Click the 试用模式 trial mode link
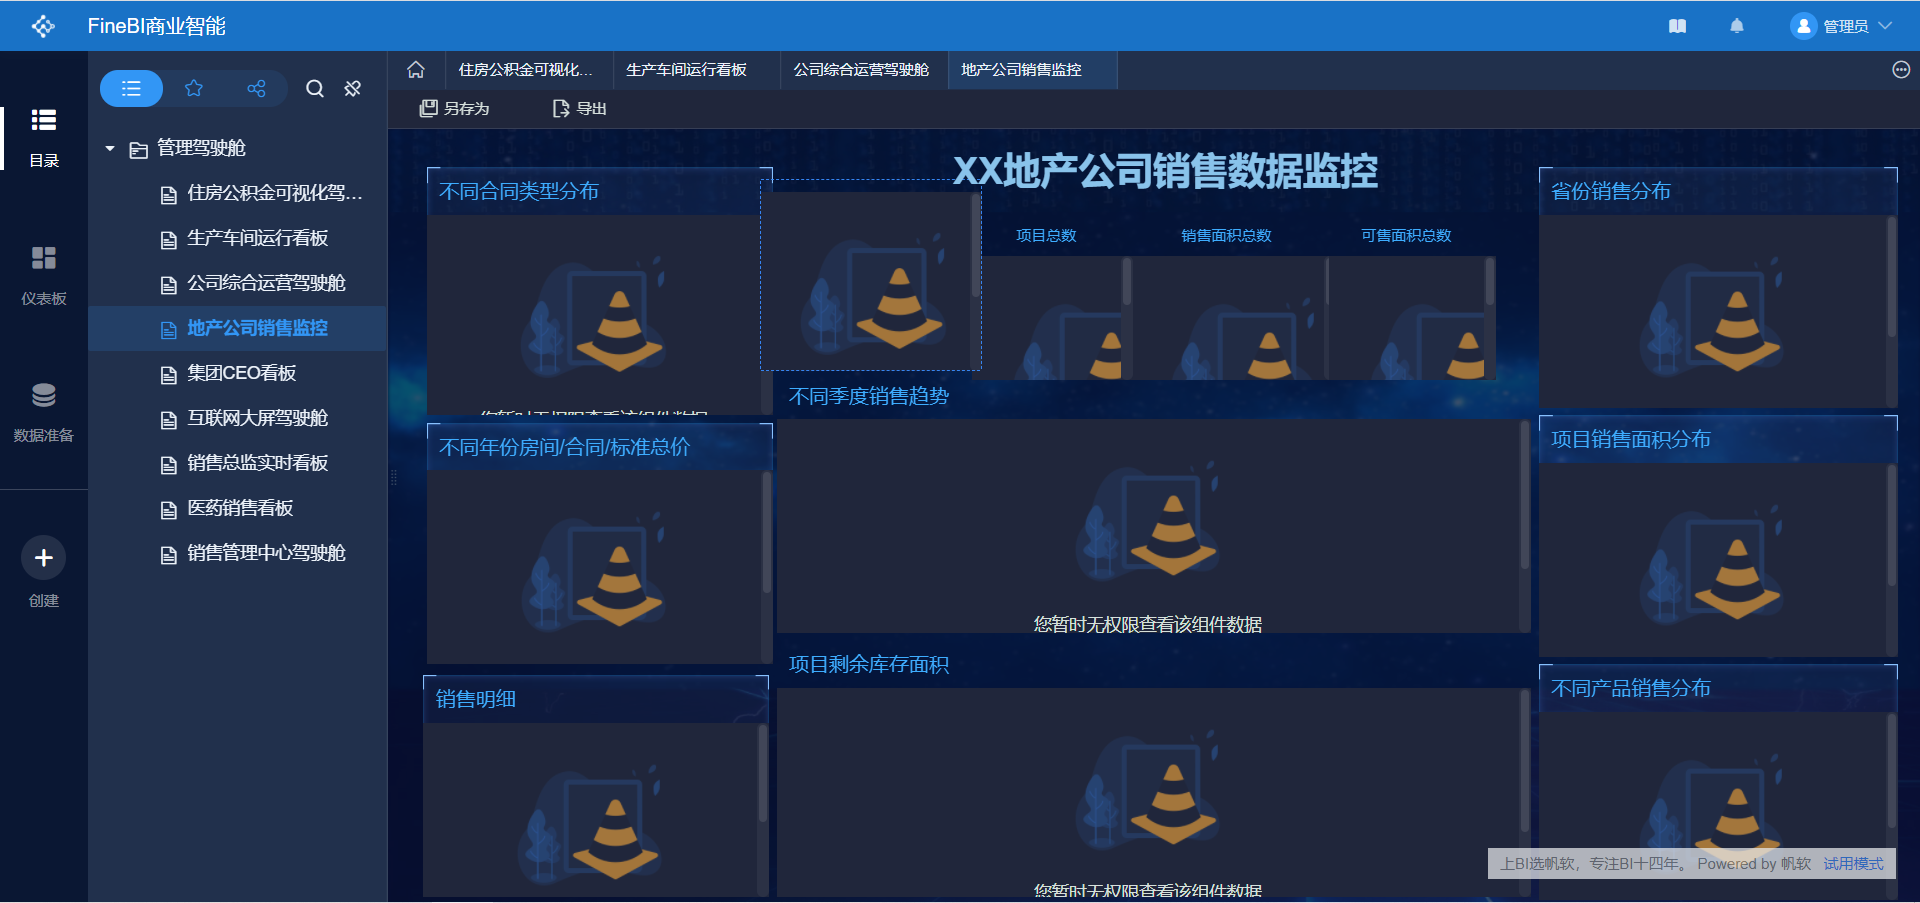Screen dimensions: 1920x903 (1853, 864)
